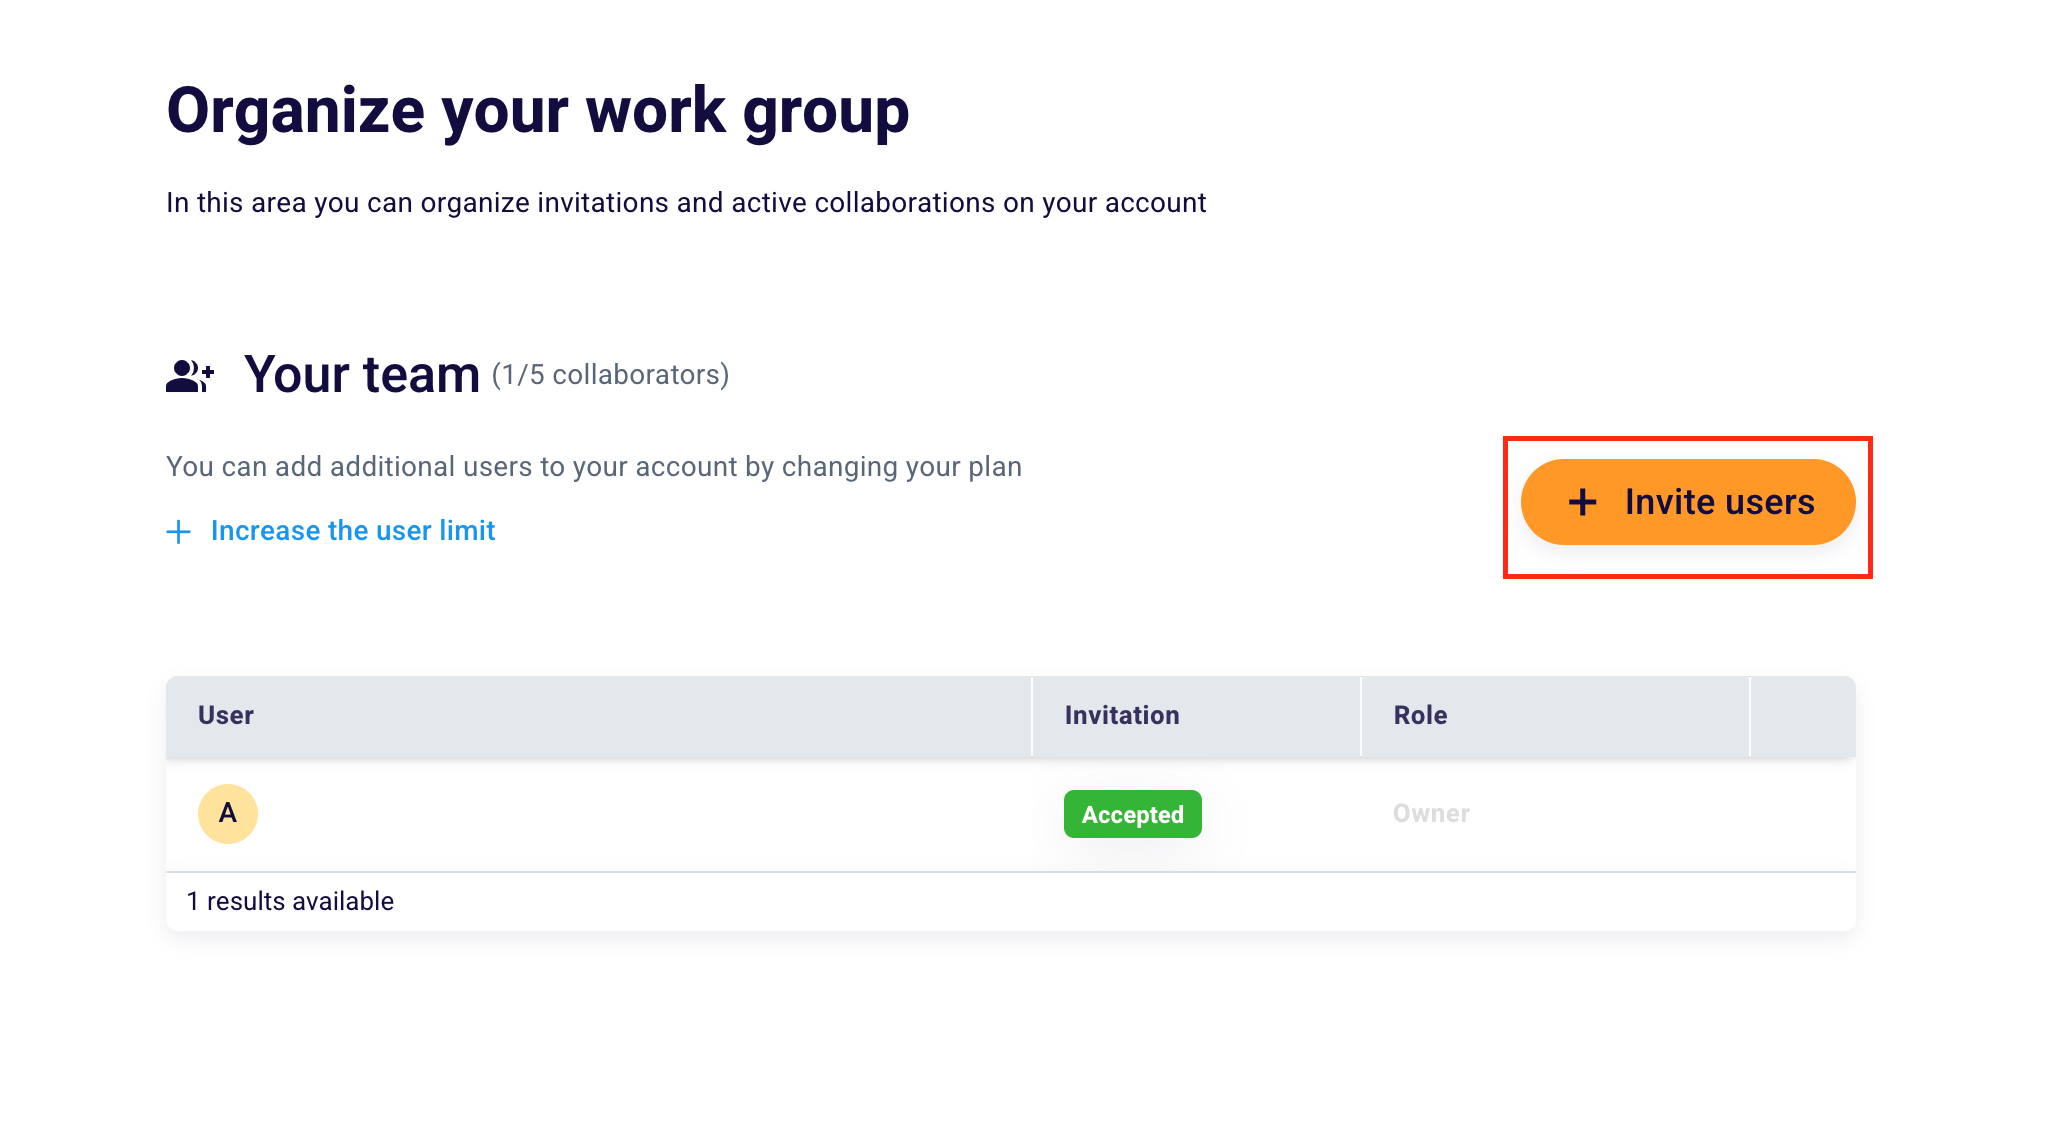This screenshot has width=2046, height=1140.
Task: Select the Role column header
Action: pos(1418,715)
